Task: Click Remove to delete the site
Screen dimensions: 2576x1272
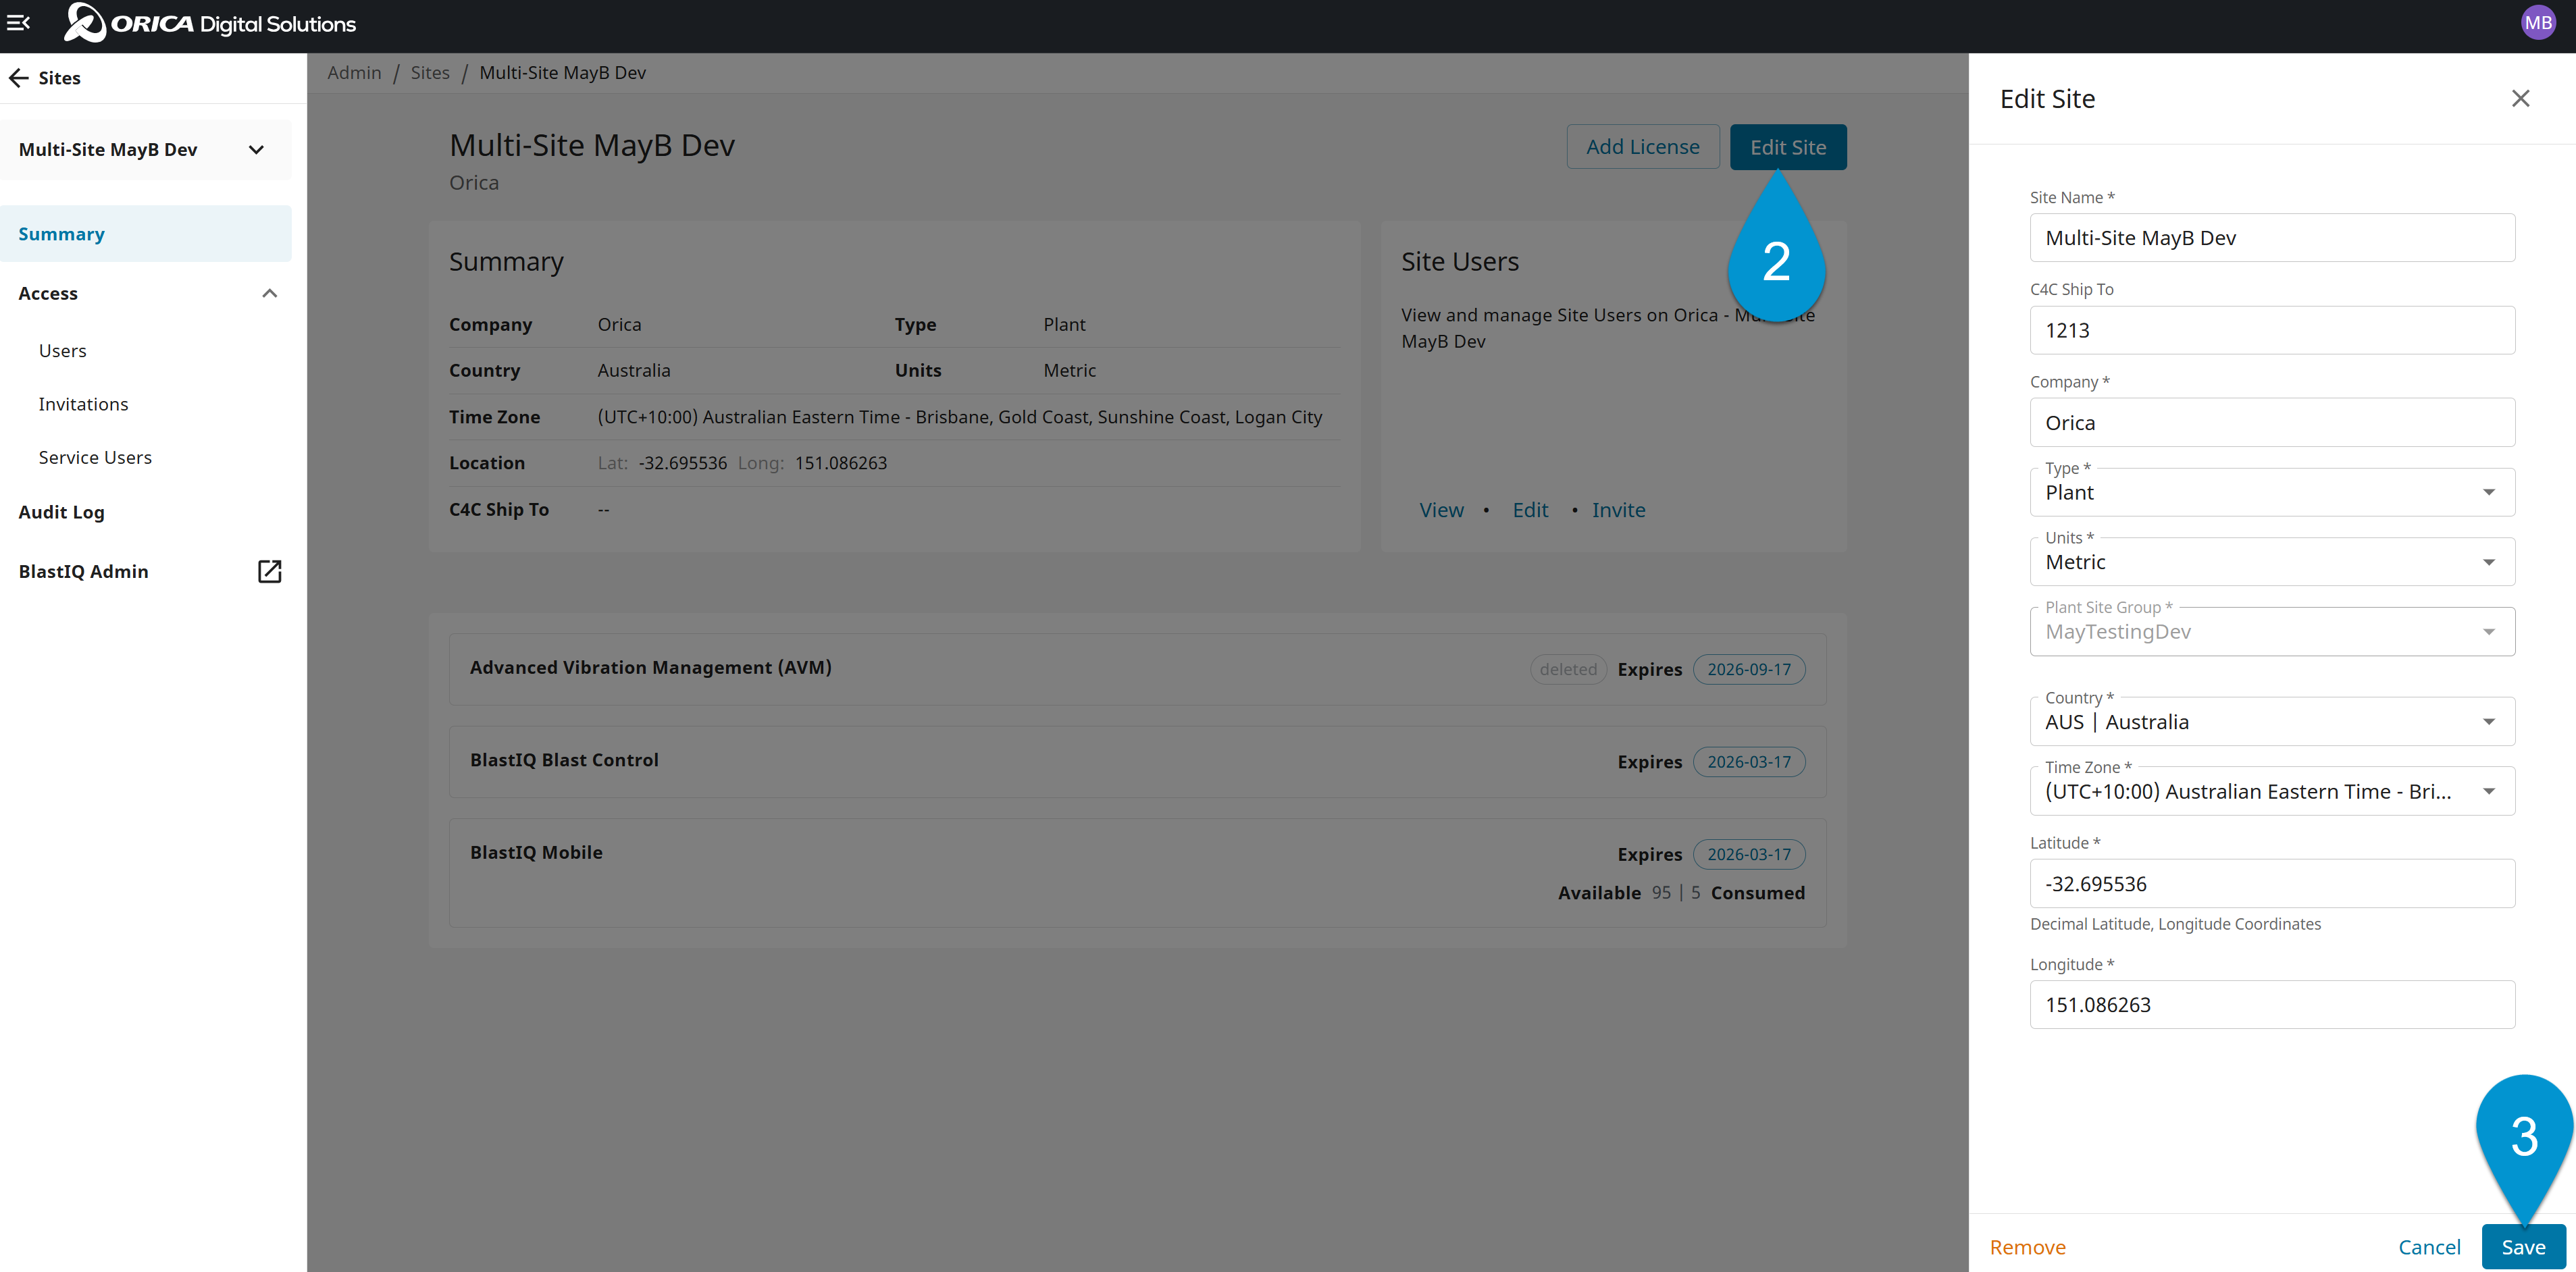Action: pyautogui.click(x=2027, y=1247)
